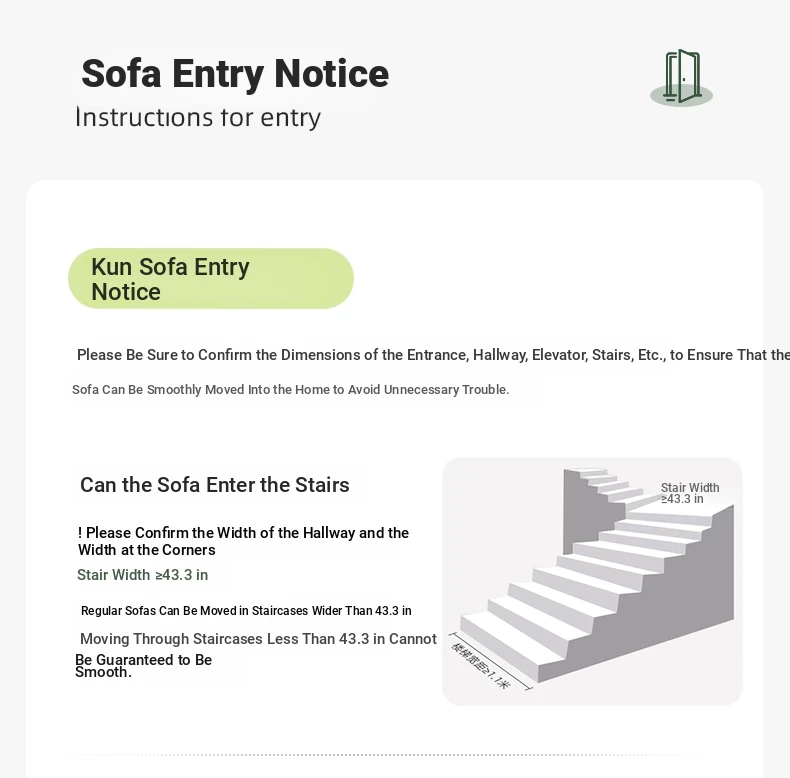Click the Chinese stair width dimension label
The width and height of the screenshot is (790, 778).
pos(481,665)
